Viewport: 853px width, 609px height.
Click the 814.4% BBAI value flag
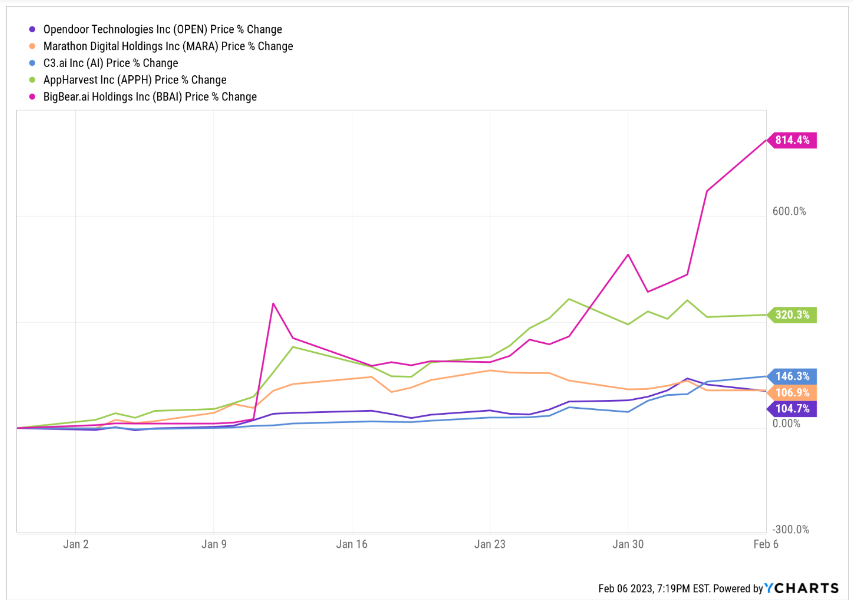pyautogui.click(x=794, y=140)
